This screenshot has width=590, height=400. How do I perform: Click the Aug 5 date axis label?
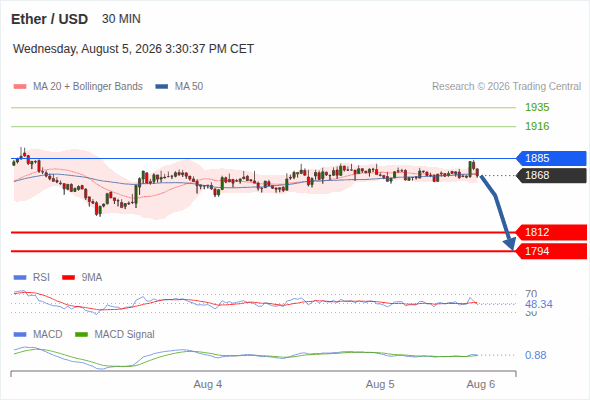380,384
